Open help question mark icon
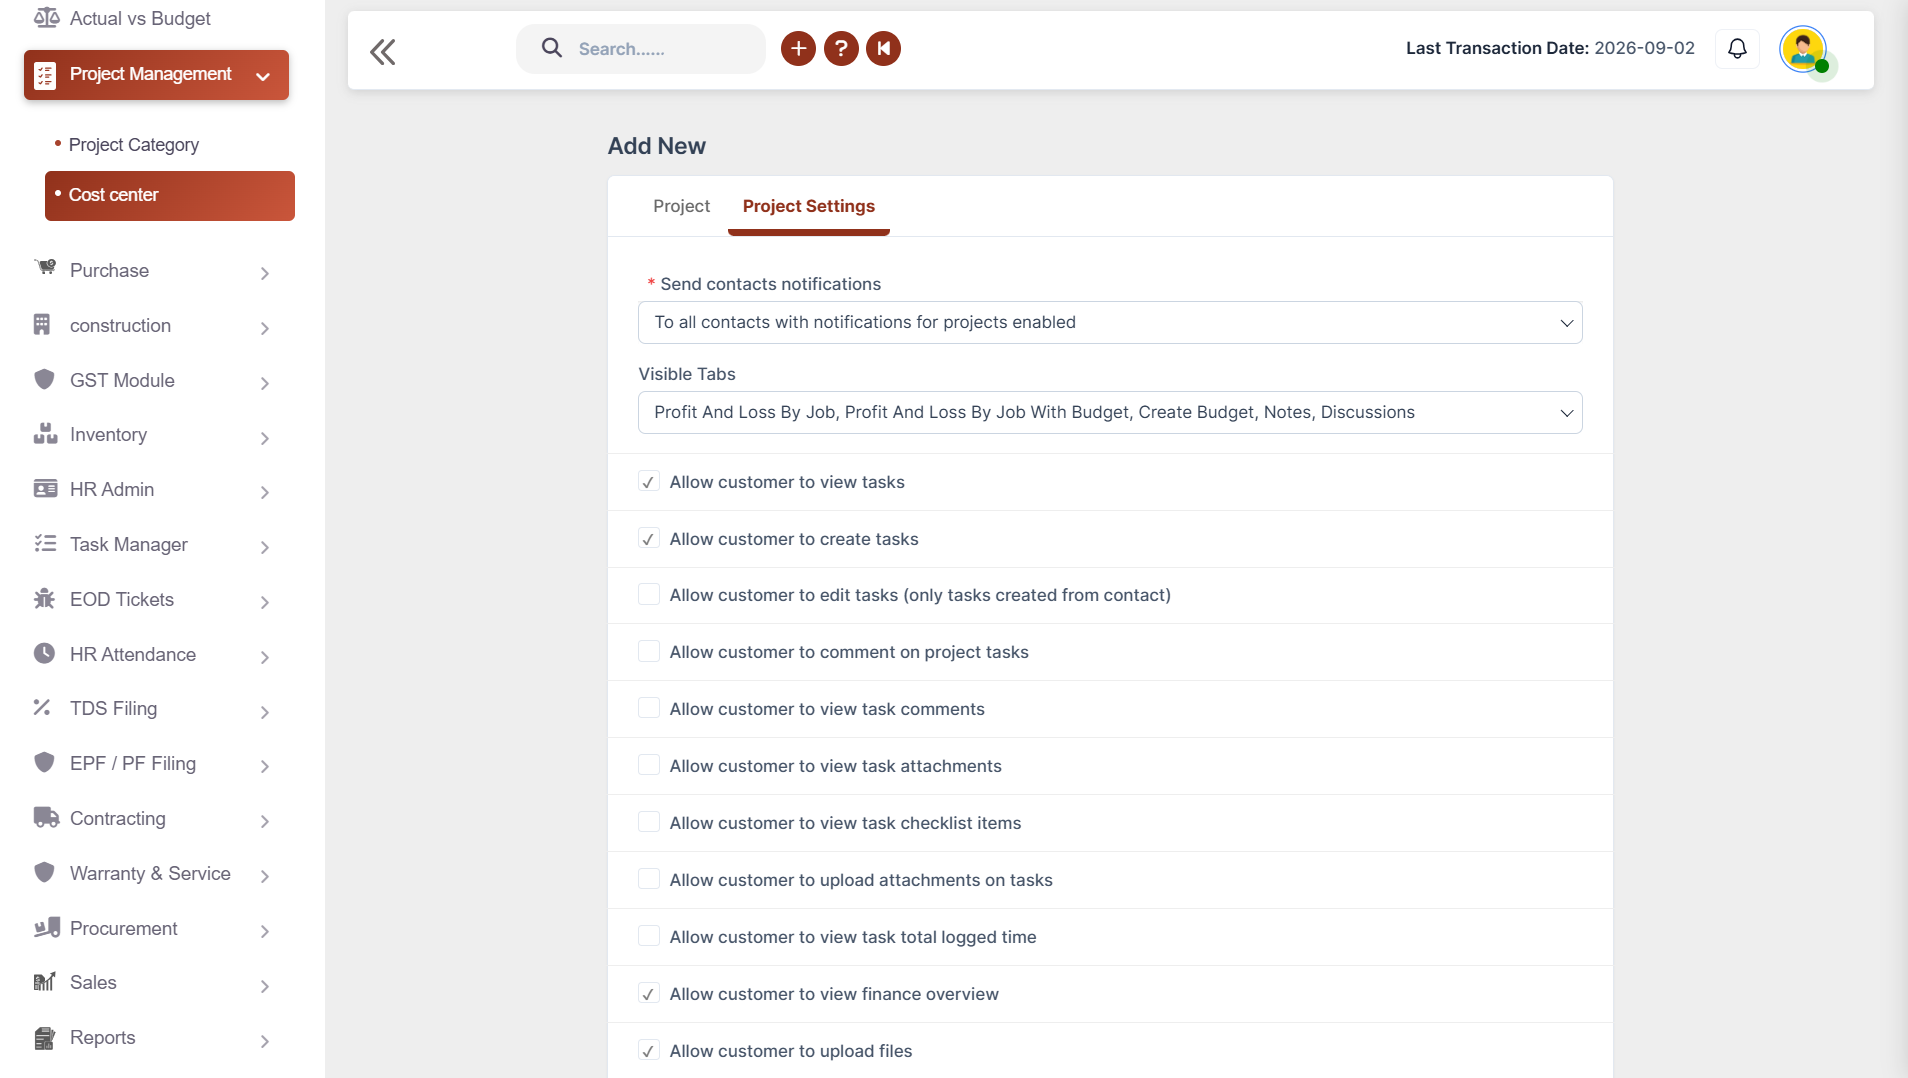Image resolution: width=1908 pixels, height=1078 pixels. click(841, 48)
